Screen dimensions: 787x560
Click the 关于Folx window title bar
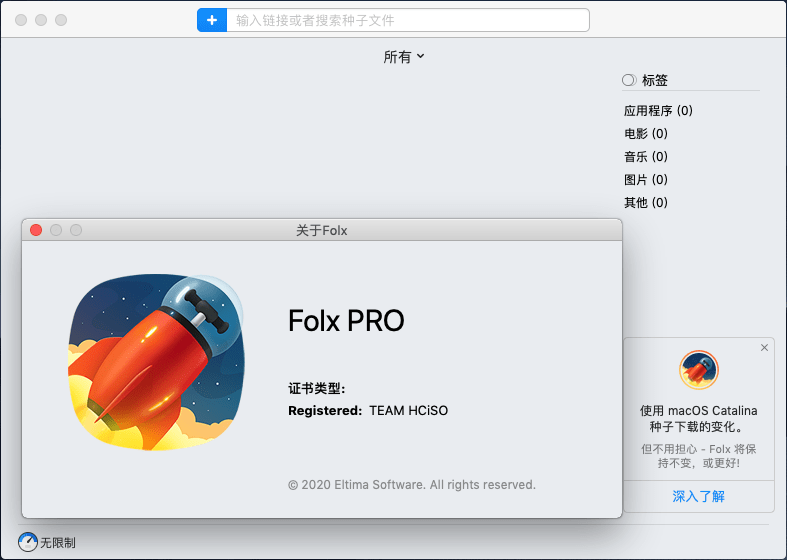coord(322,230)
